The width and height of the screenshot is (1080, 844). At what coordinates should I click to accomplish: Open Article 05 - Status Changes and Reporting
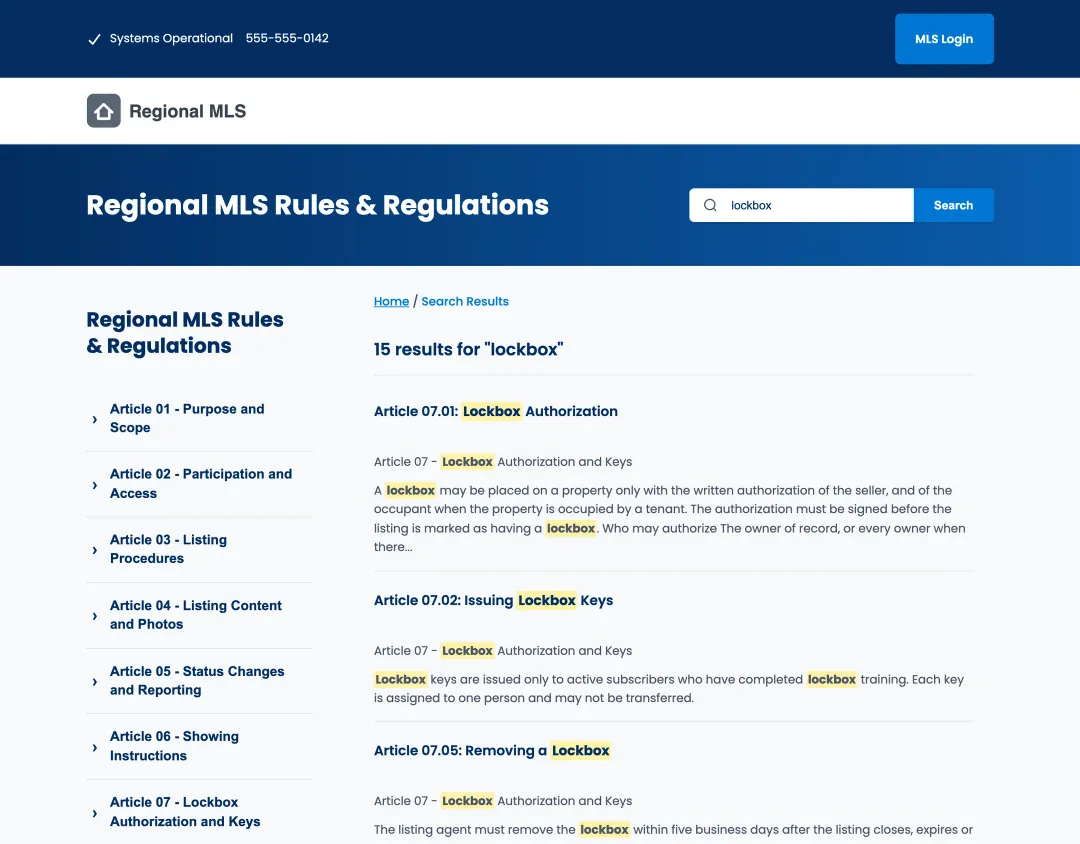click(x=197, y=681)
